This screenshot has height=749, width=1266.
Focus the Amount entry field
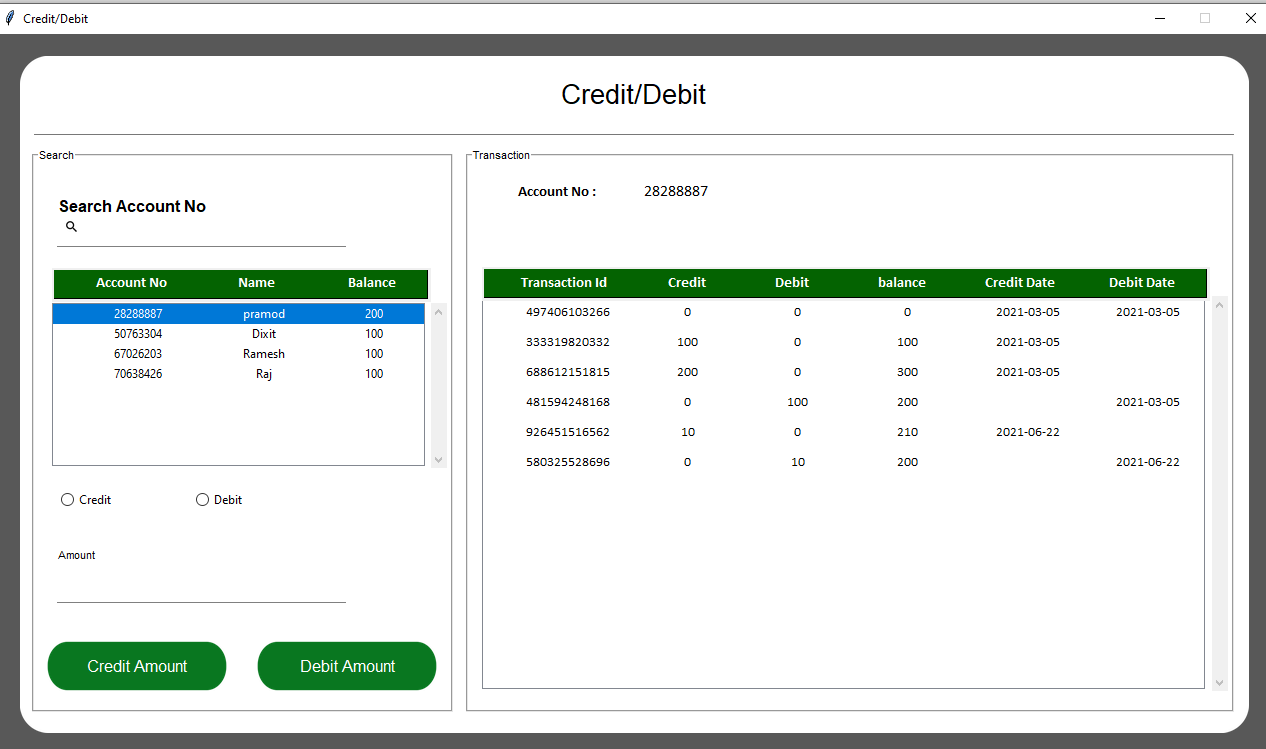[201, 587]
